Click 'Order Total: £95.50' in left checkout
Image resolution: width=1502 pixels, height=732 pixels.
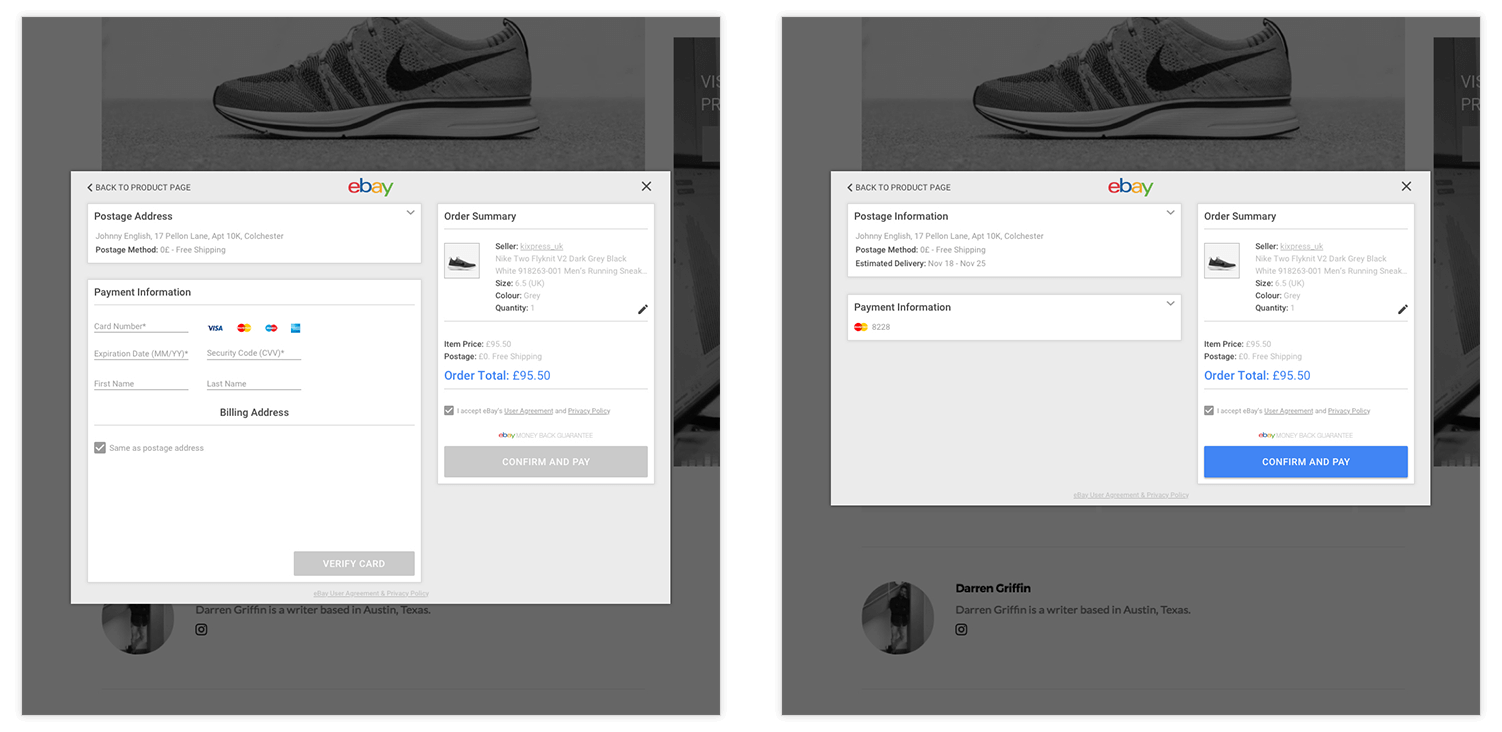tap(497, 376)
